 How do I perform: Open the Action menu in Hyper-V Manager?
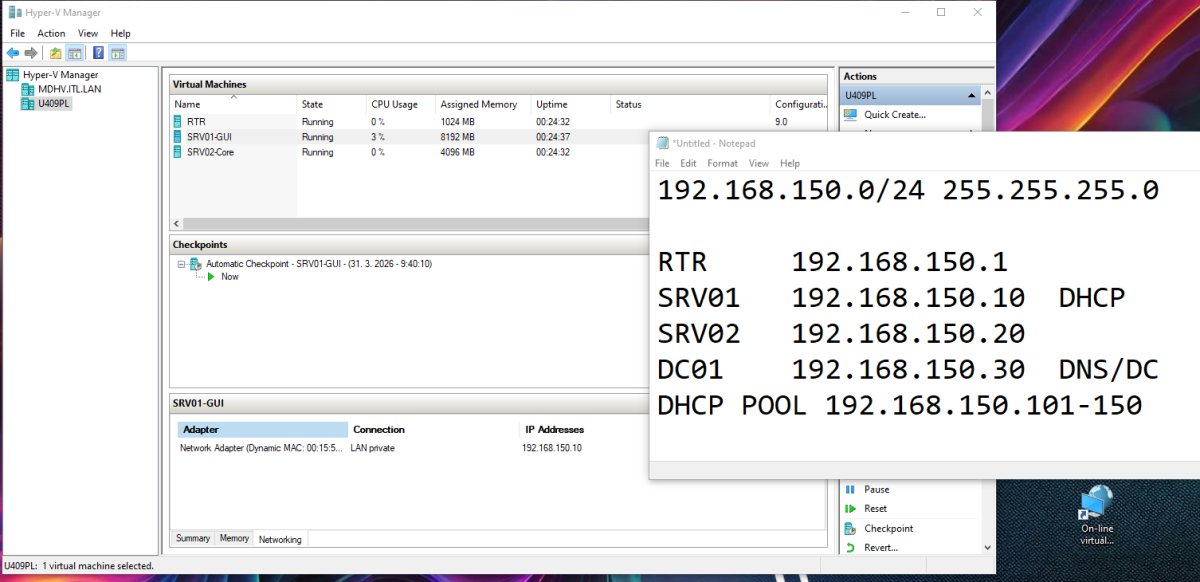51,33
